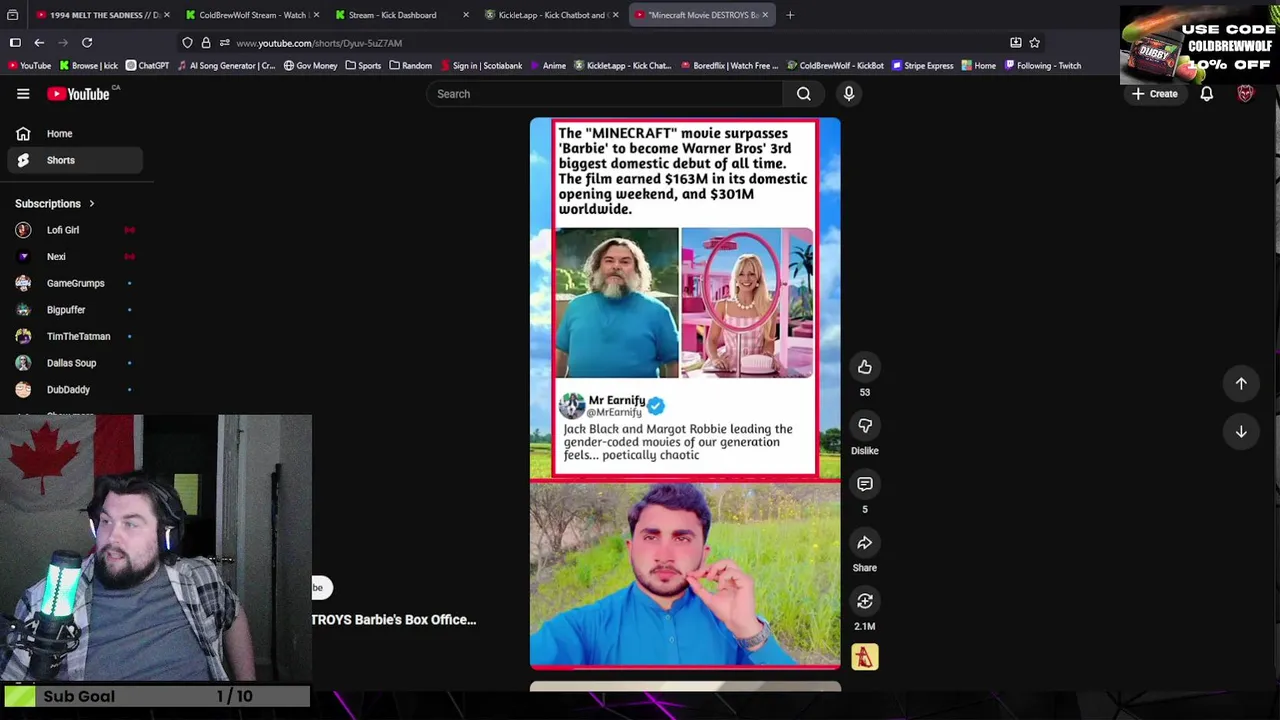
Task: Open the Stripe Express bookmark
Action: coord(922,66)
